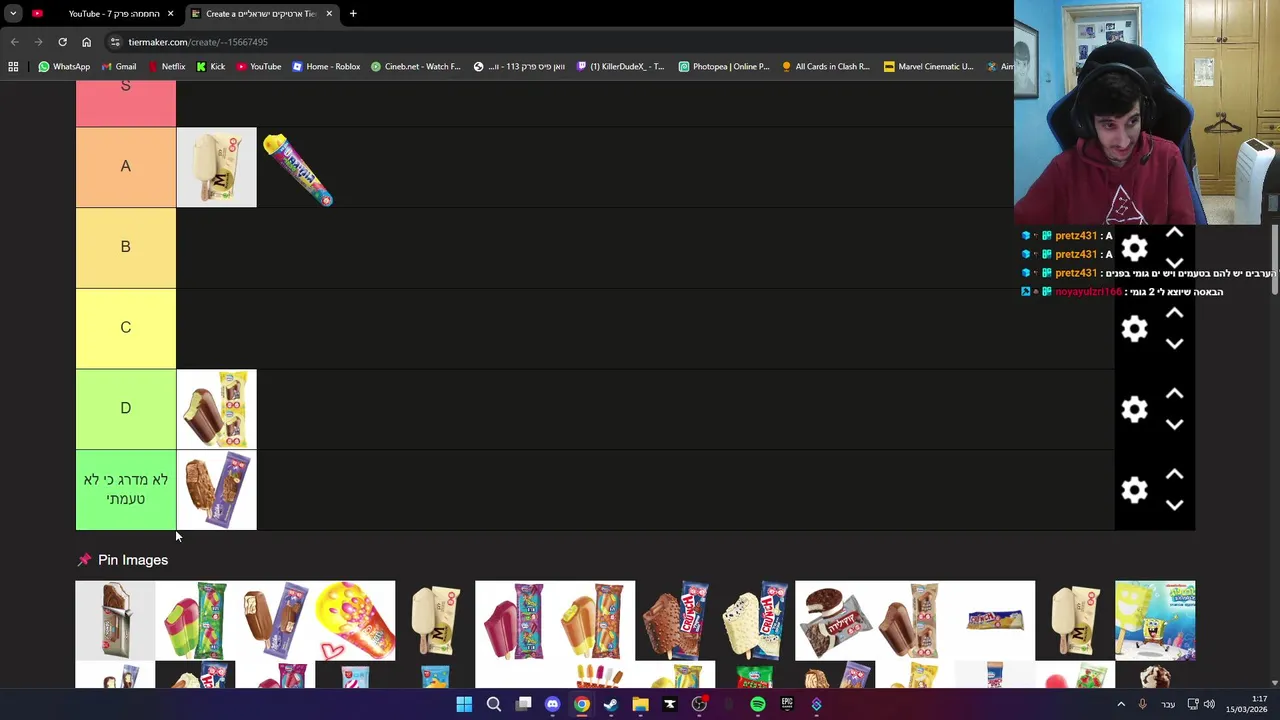Viewport: 1280px width, 720px height.
Task: Reload the page
Action: [62, 42]
